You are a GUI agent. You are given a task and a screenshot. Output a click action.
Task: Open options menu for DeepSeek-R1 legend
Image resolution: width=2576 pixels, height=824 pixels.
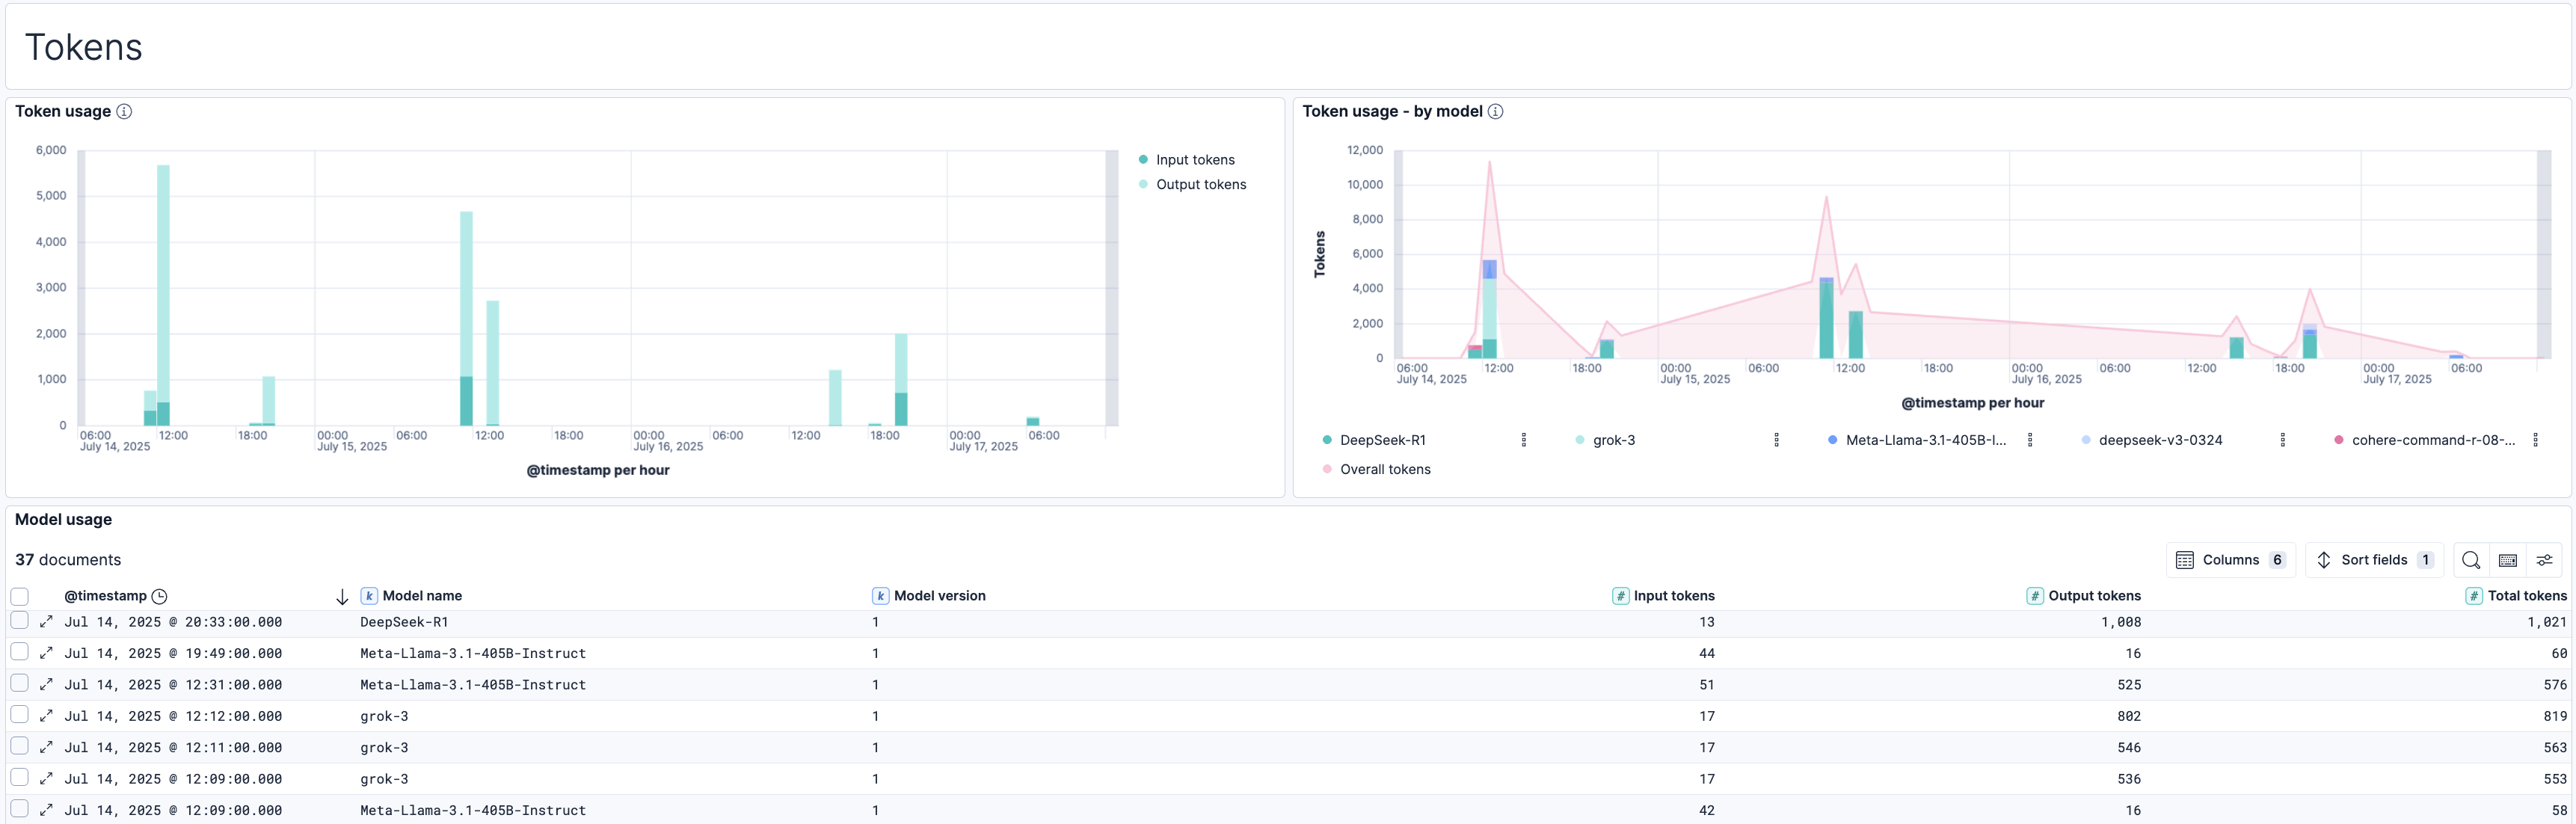[1523, 440]
